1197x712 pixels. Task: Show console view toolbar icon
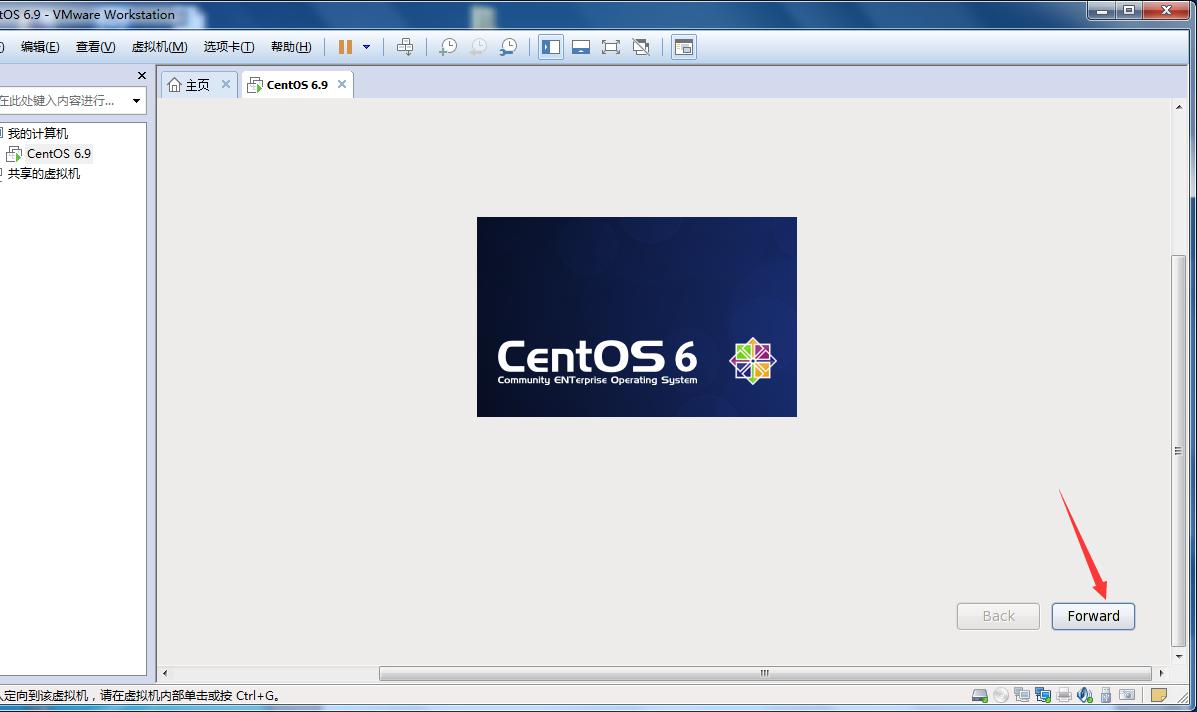tap(684, 47)
